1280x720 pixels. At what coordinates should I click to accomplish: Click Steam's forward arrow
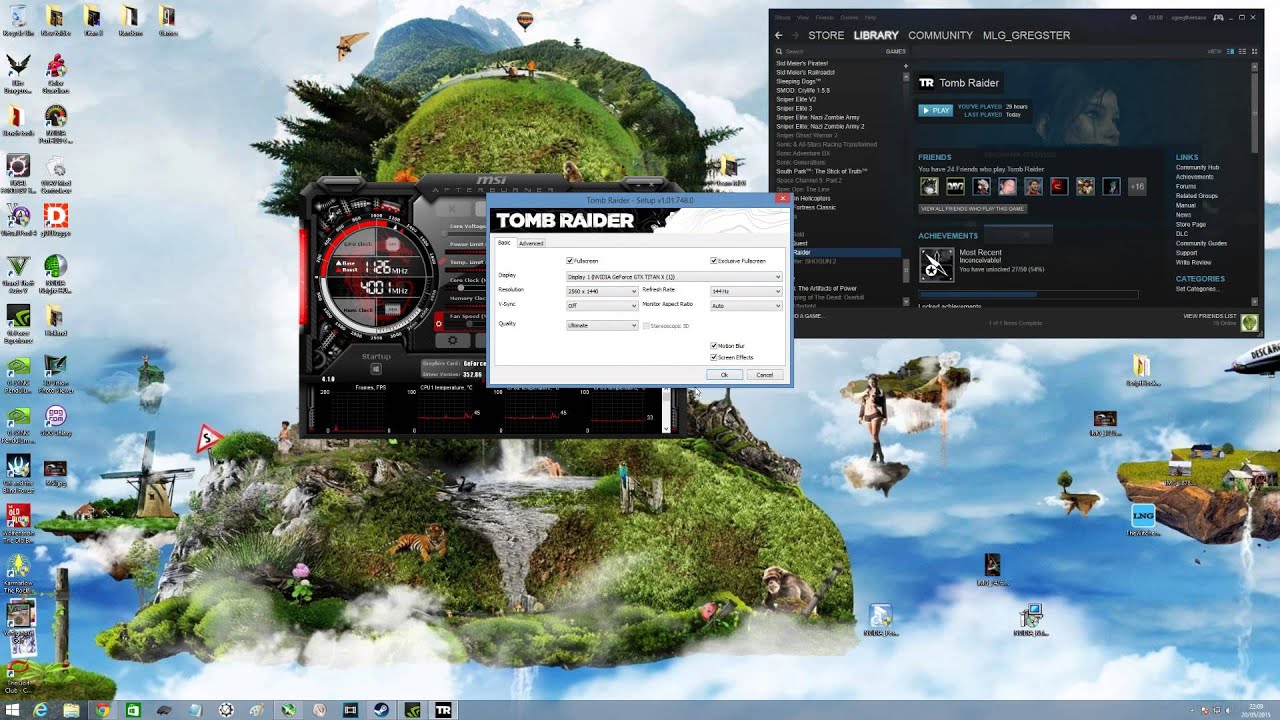point(795,35)
